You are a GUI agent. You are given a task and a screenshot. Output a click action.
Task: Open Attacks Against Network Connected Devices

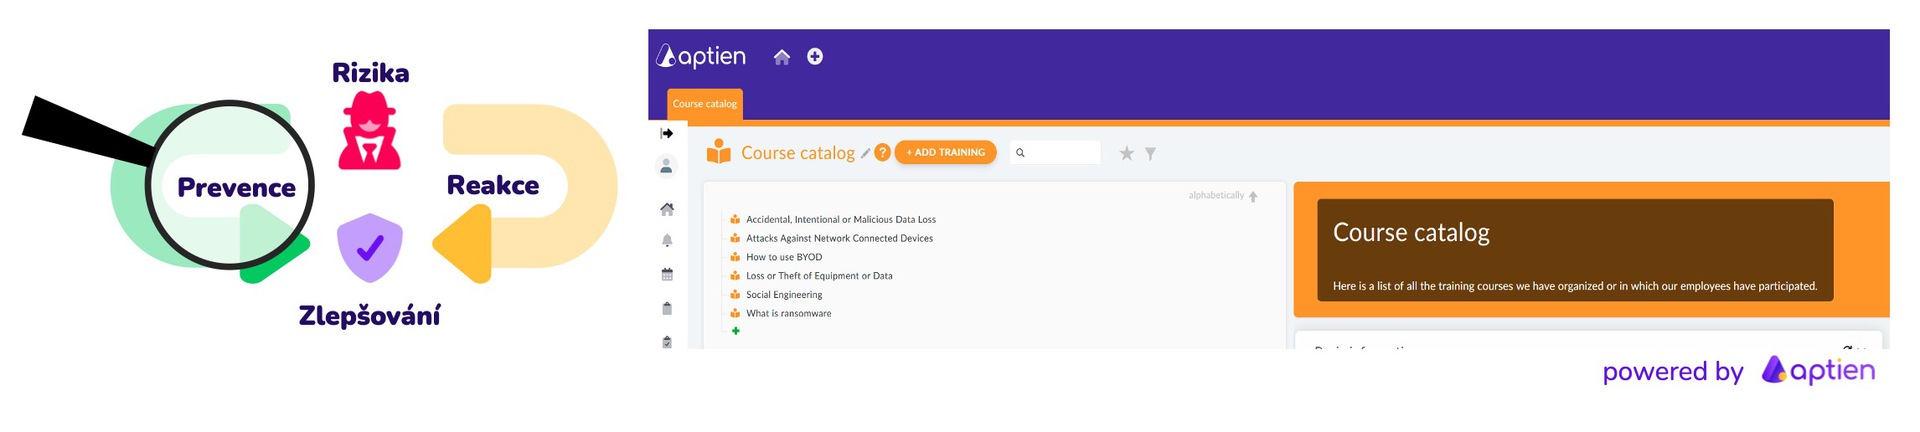(839, 238)
